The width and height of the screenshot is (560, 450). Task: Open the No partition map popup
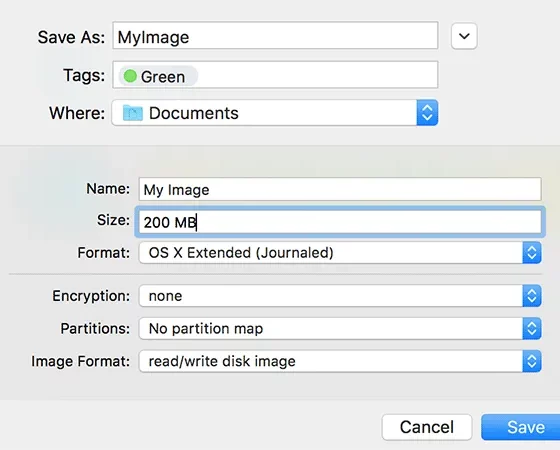(x=340, y=329)
